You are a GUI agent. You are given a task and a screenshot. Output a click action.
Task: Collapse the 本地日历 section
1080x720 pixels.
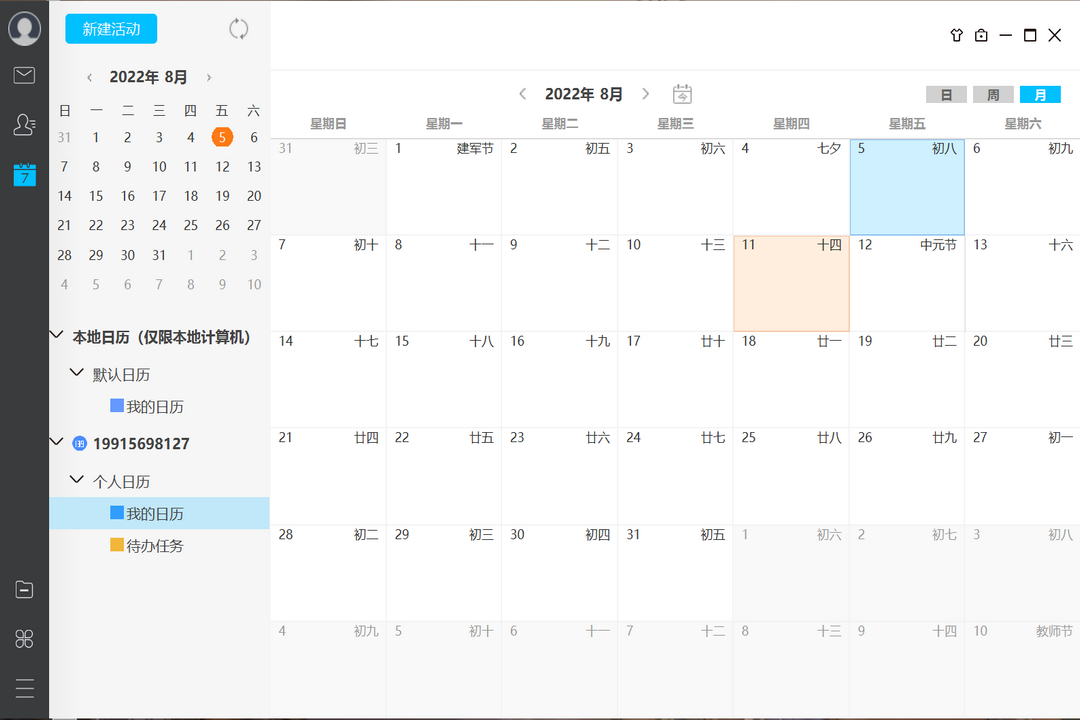coord(57,336)
